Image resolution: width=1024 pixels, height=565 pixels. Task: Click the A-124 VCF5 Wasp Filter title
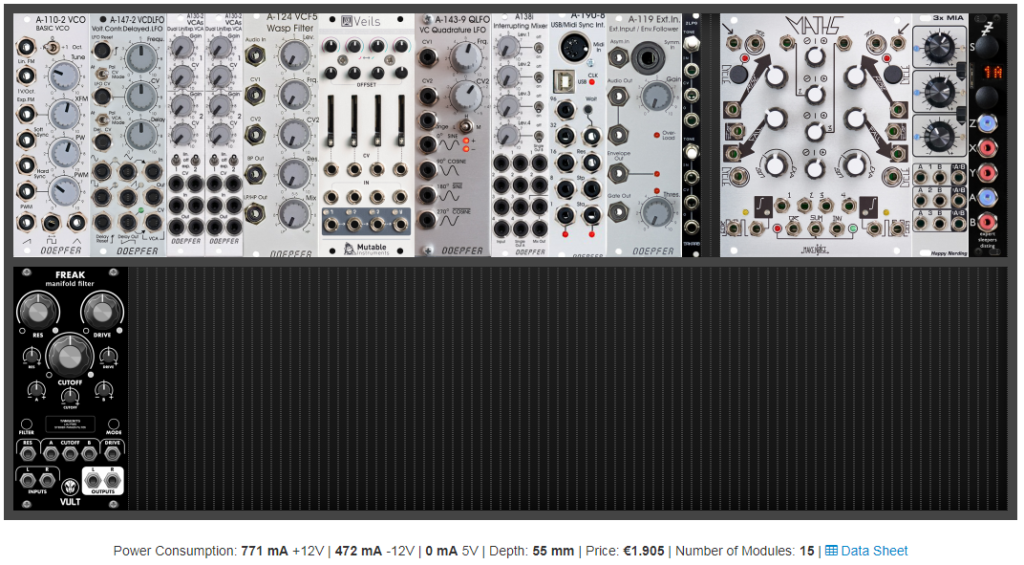(290, 24)
